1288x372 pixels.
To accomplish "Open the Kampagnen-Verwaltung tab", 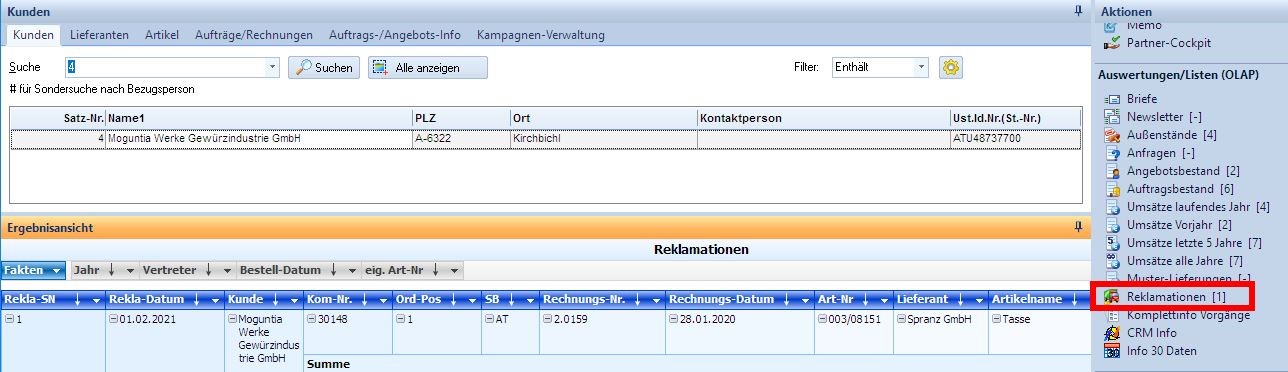I will pos(541,35).
